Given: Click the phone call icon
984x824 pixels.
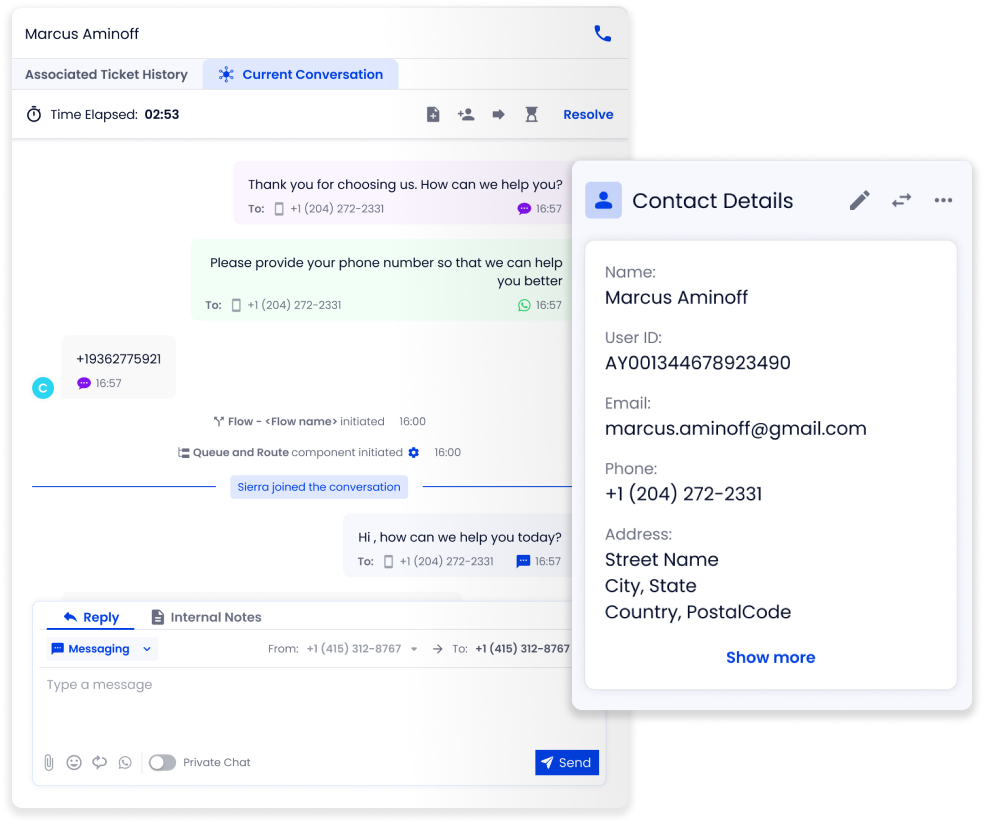Looking at the screenshot, I should (x=602, y=34).
